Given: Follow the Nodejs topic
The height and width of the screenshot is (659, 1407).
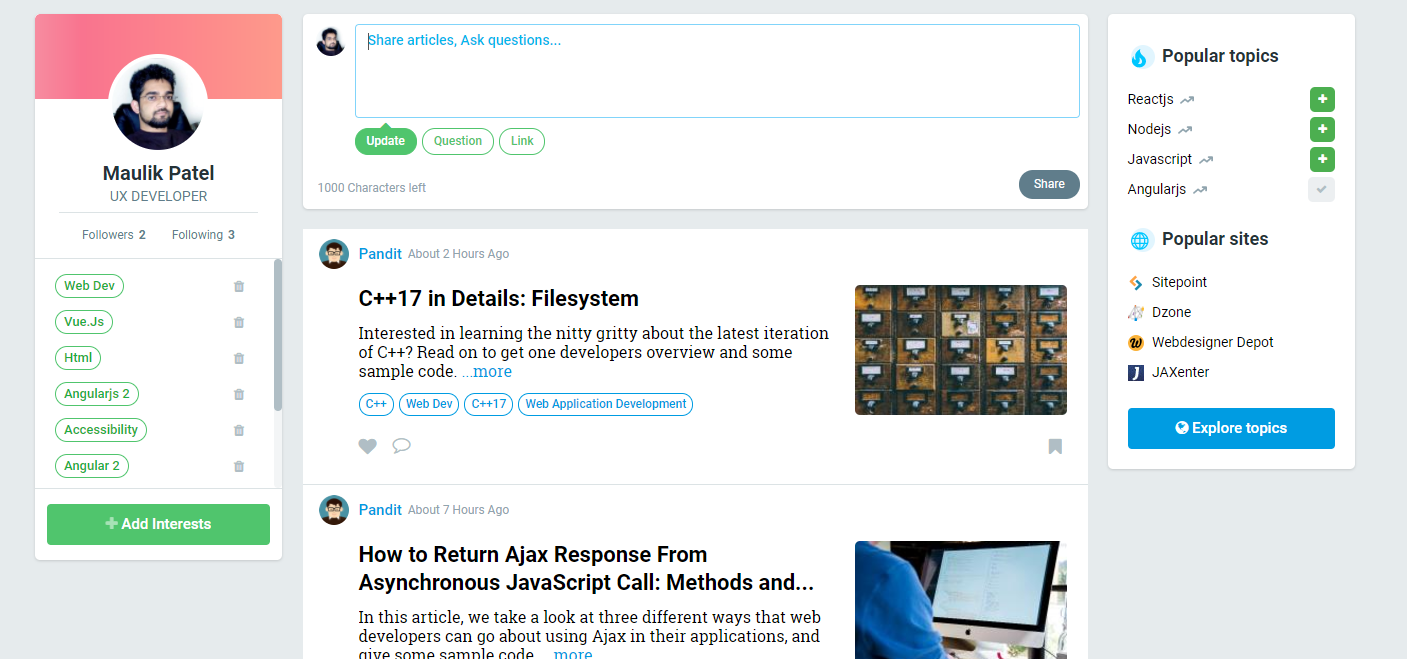Looking at the screenshot, I should tap(1322, 129).
